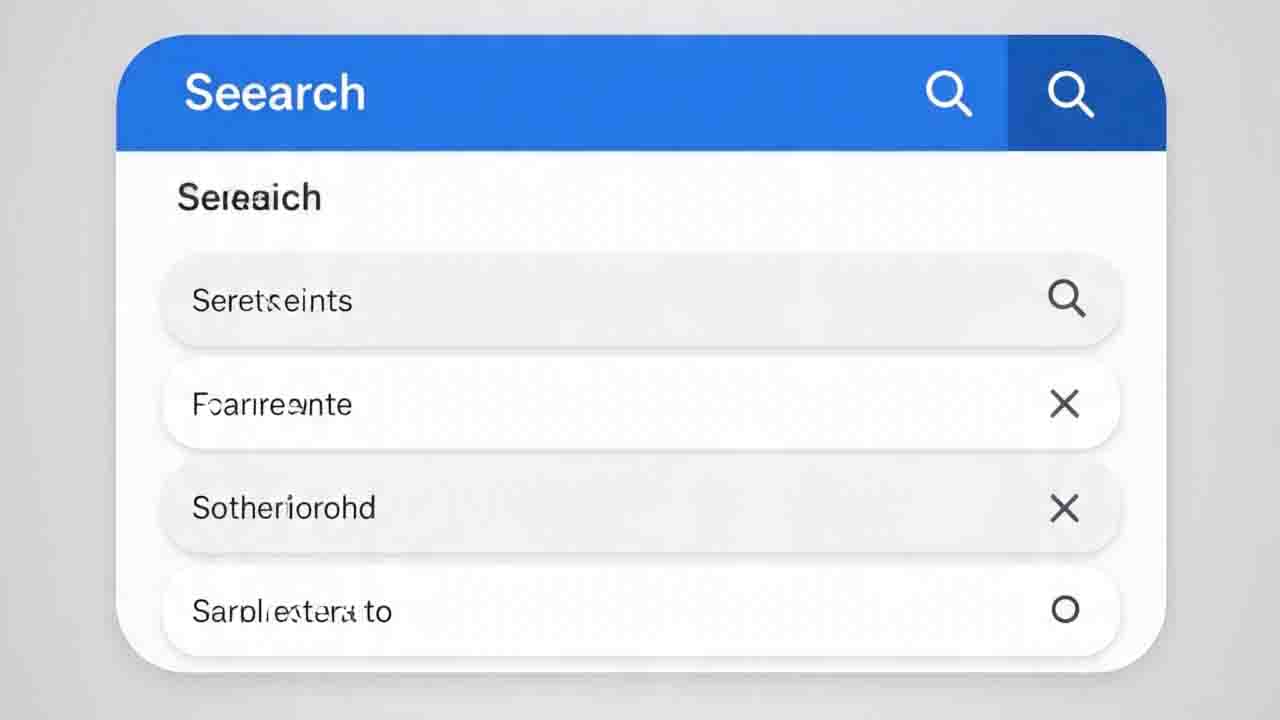Click the Sereaich heading below the header
Viewport: 1280px width, 720px height.
tap(249, 198)
